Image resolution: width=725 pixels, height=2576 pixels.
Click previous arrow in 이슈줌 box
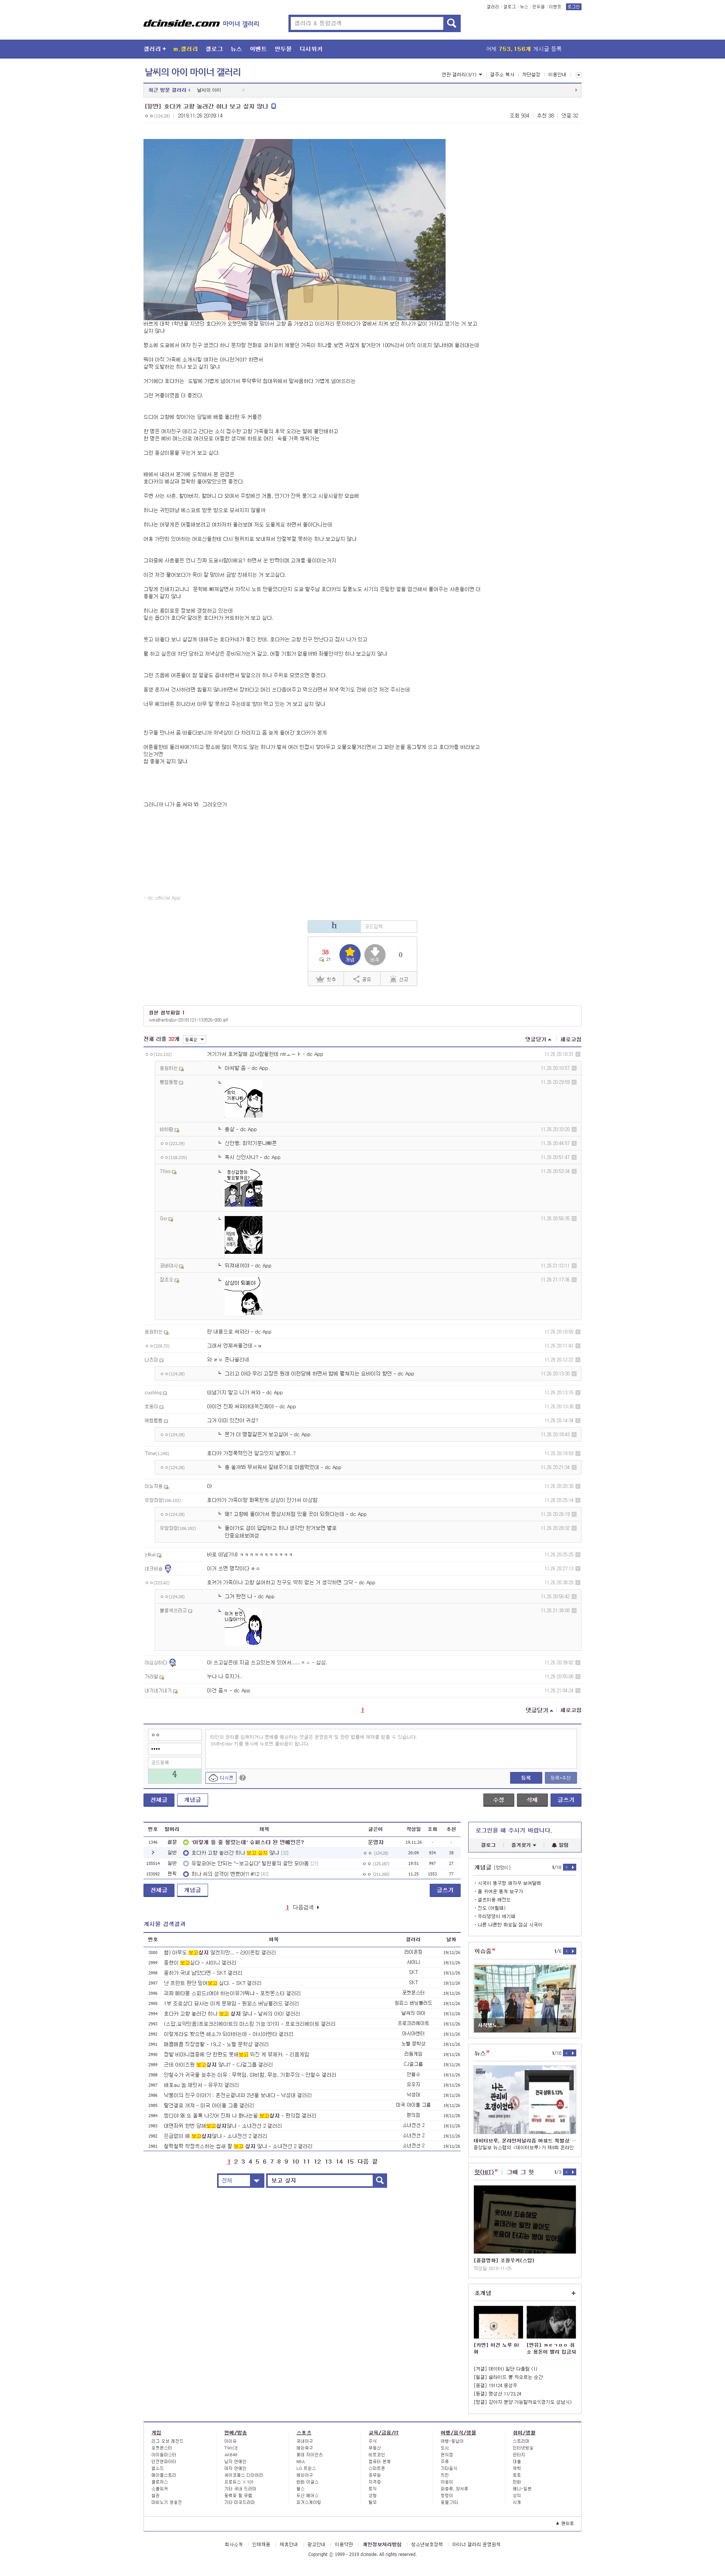click(566, 1951)
